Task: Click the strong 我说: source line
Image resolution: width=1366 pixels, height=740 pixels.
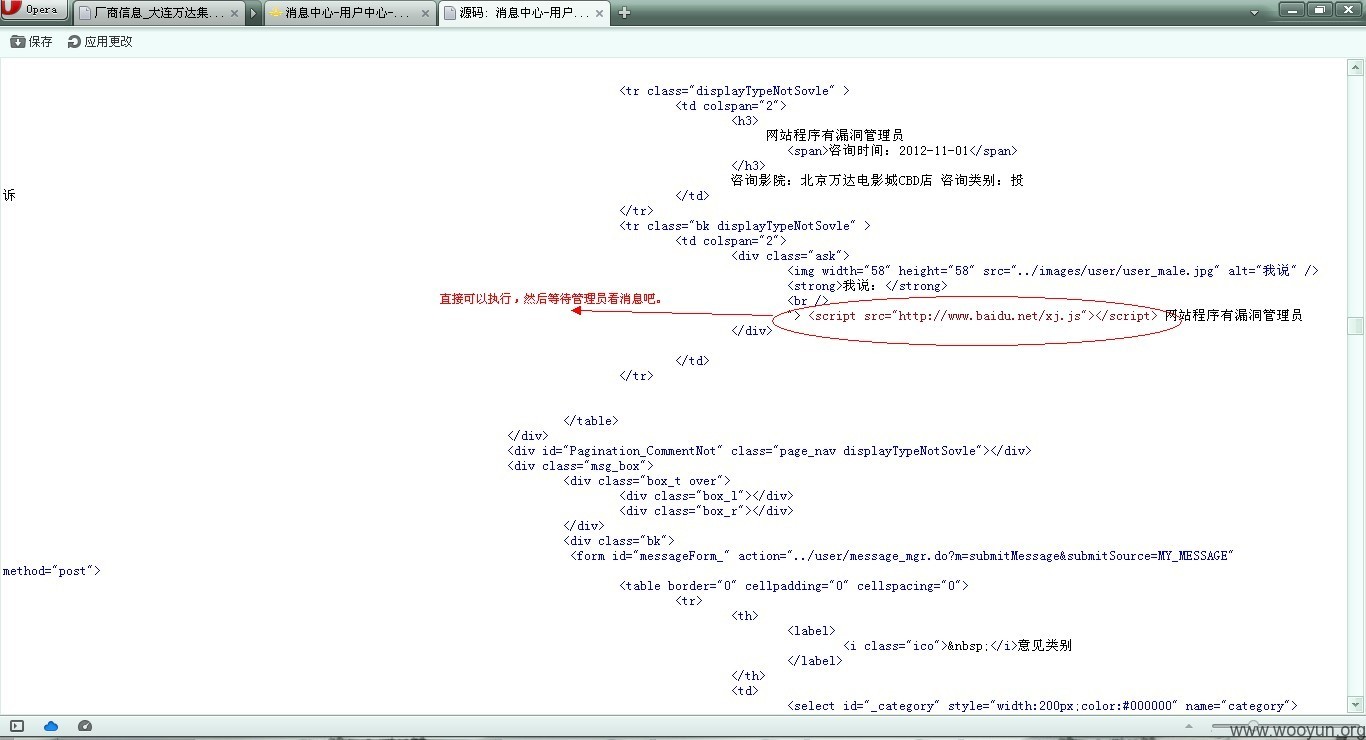Action: [x=867, y=286]
